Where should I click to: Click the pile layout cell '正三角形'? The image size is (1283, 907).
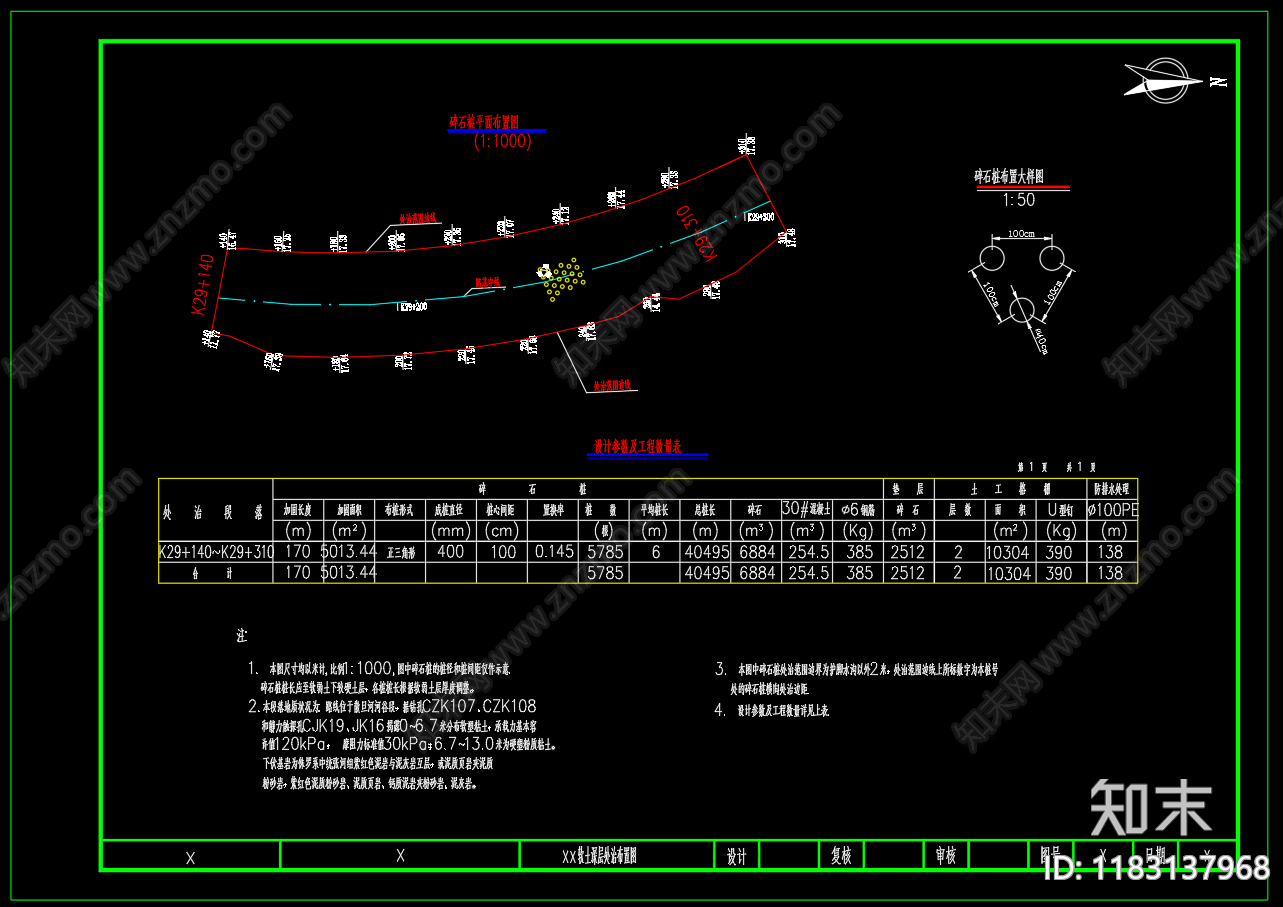click(400, 551)
